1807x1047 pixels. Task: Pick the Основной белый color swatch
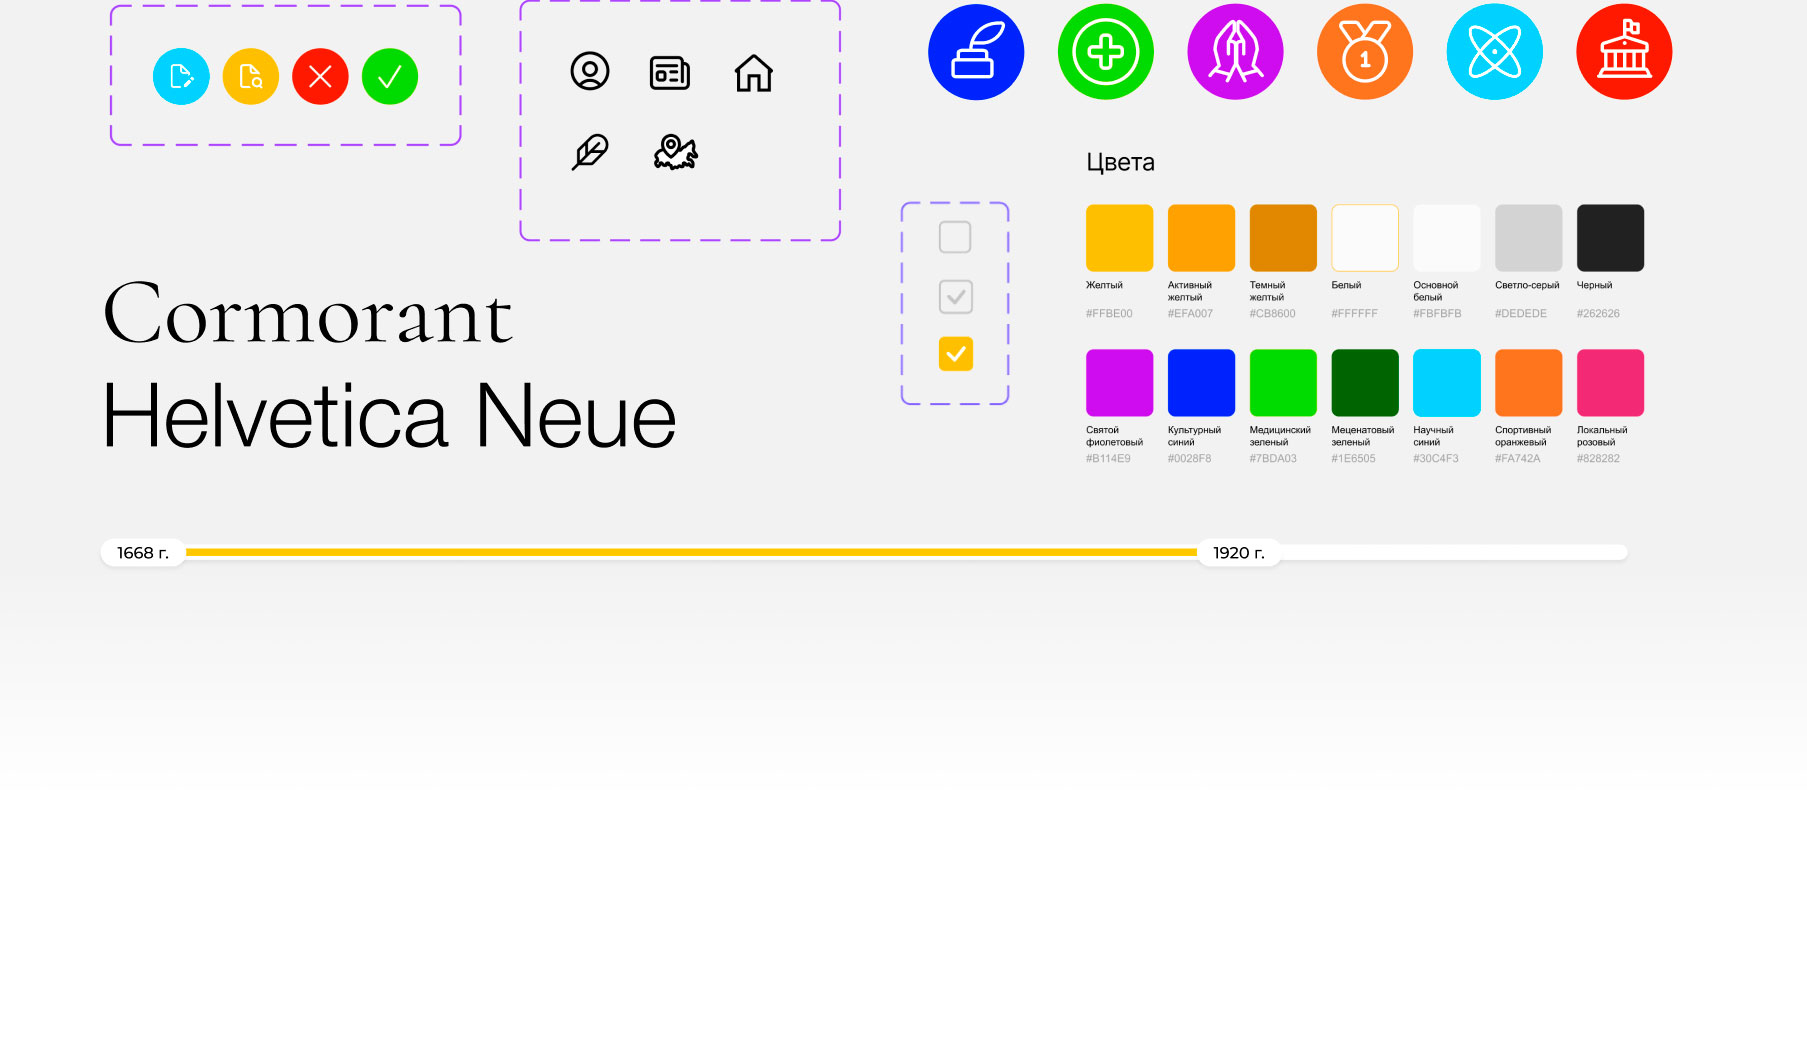click(x=1447, y=238)
